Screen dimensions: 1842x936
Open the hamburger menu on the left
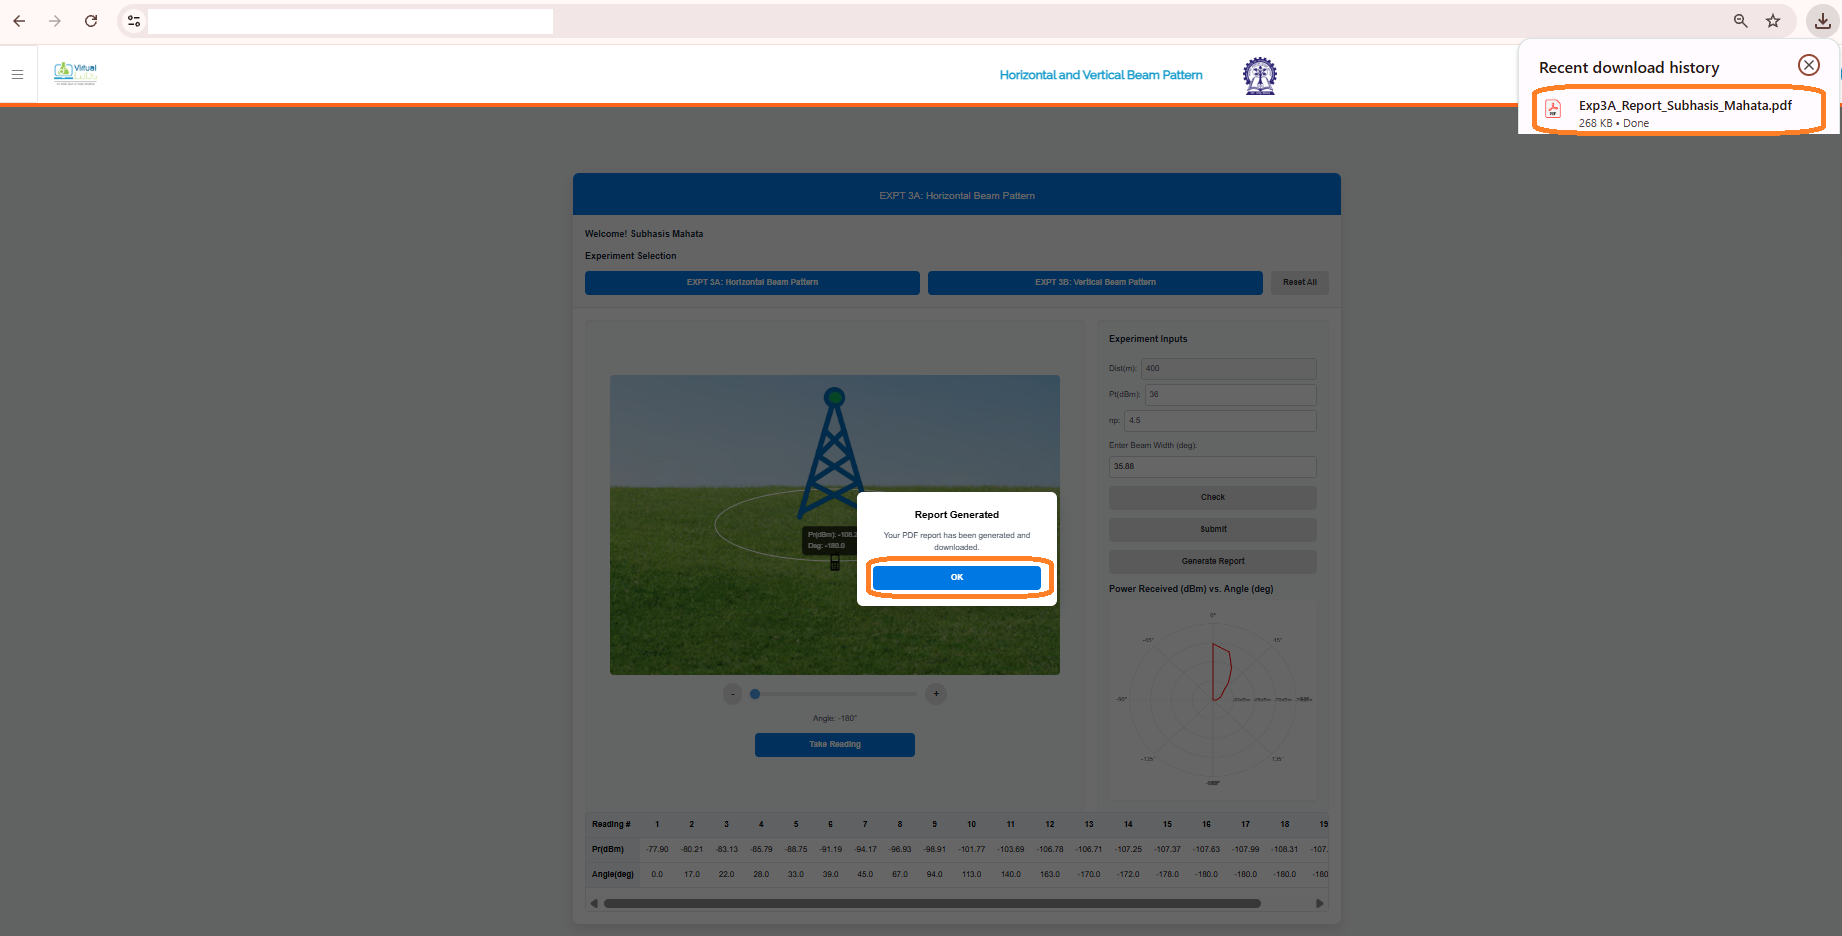pos(17,75)
